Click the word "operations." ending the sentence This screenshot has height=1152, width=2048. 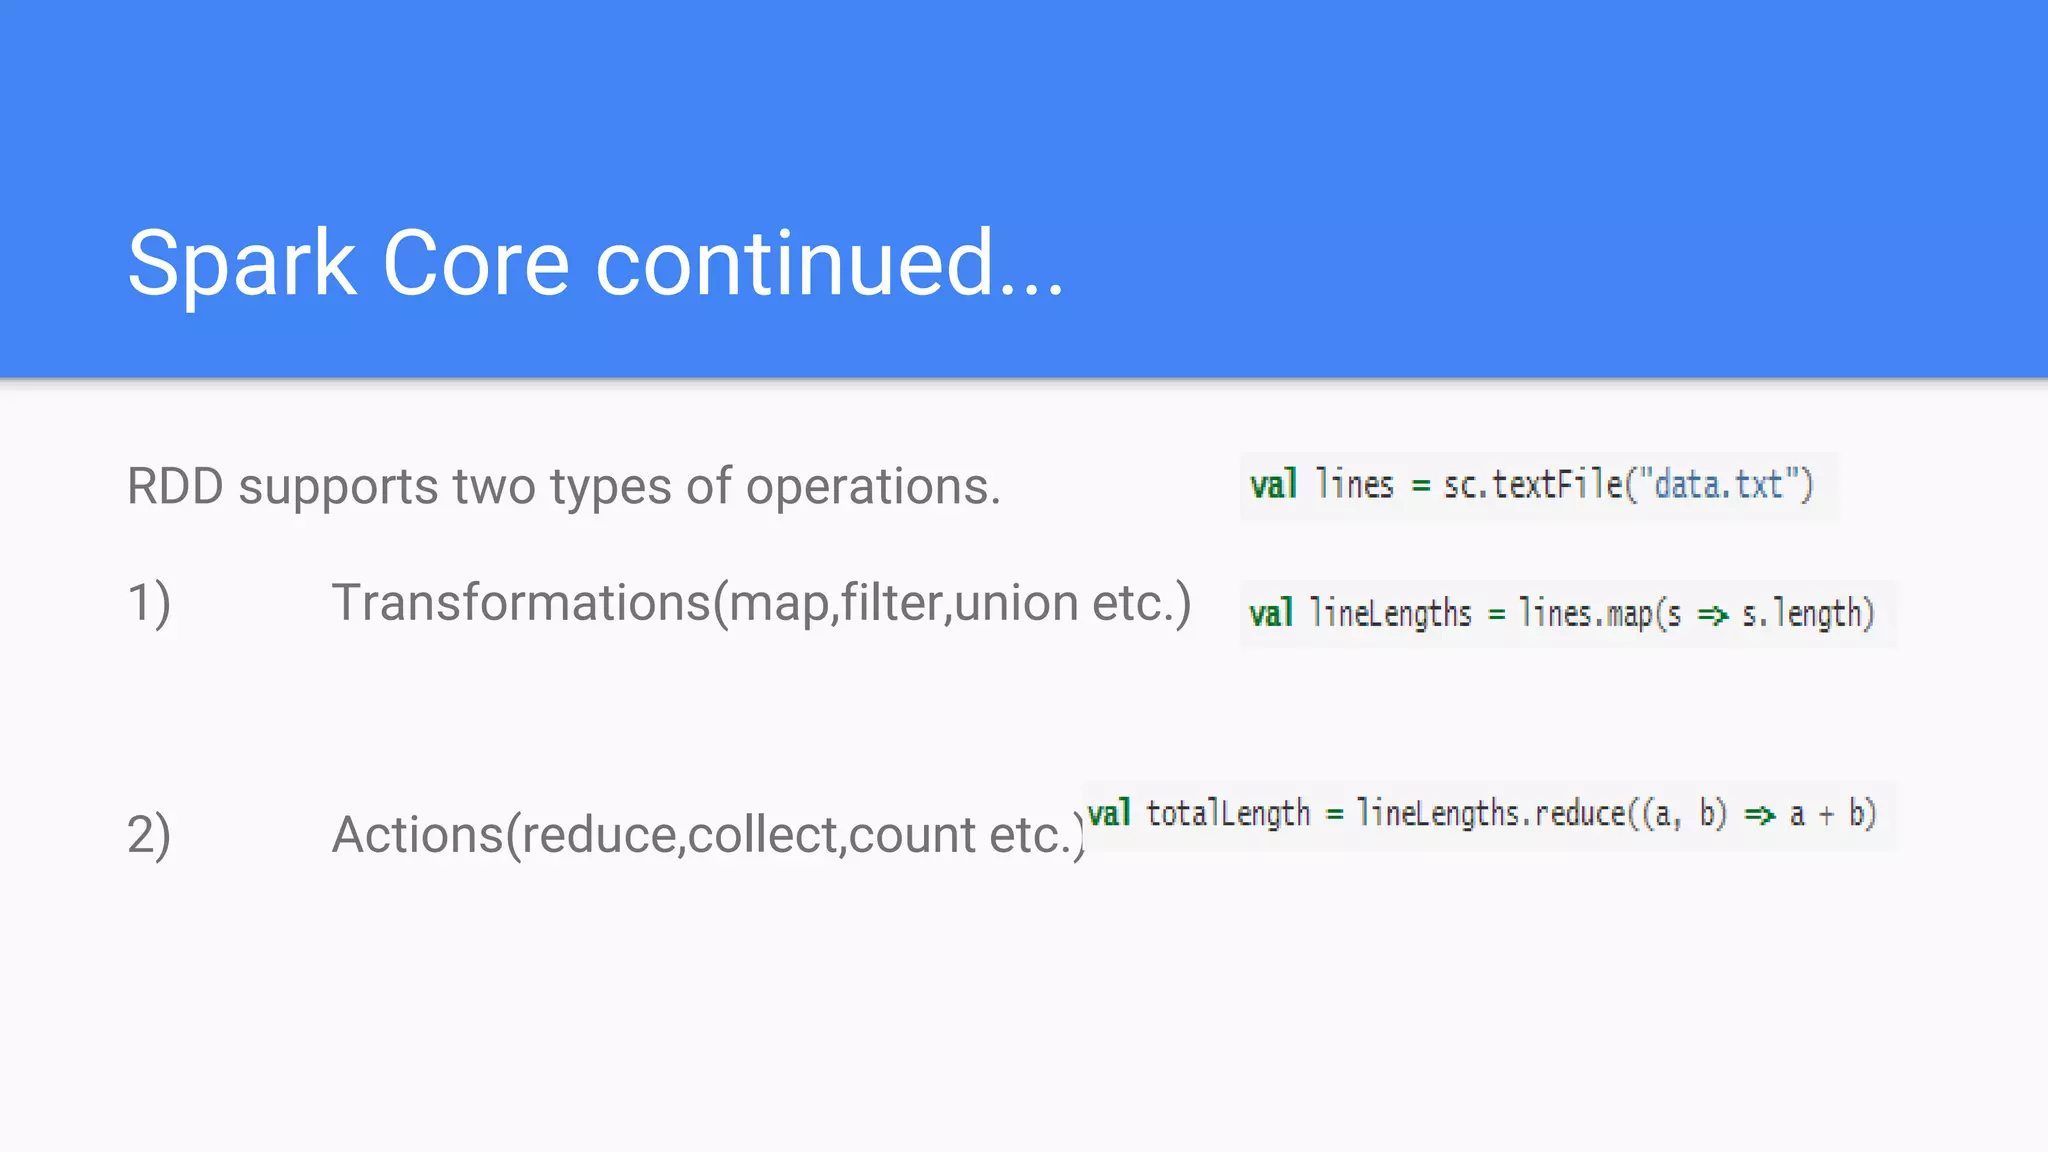872,487
